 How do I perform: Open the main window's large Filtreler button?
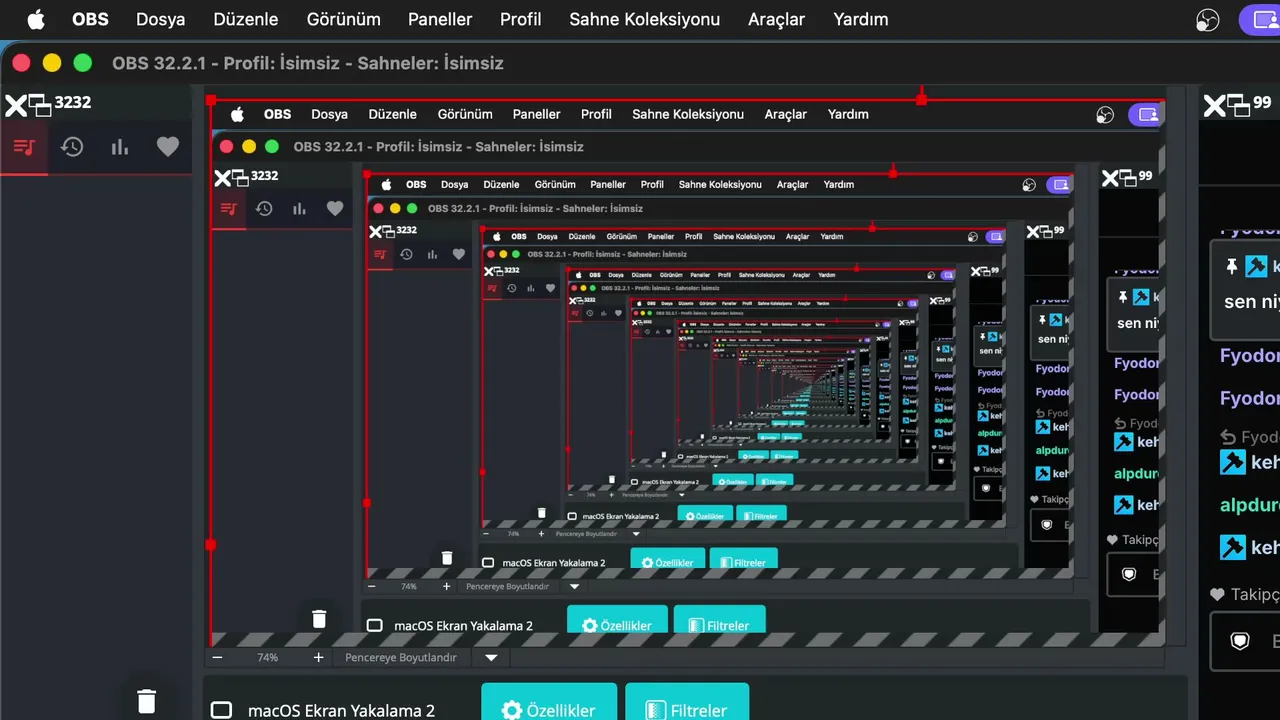pos(687,702)
